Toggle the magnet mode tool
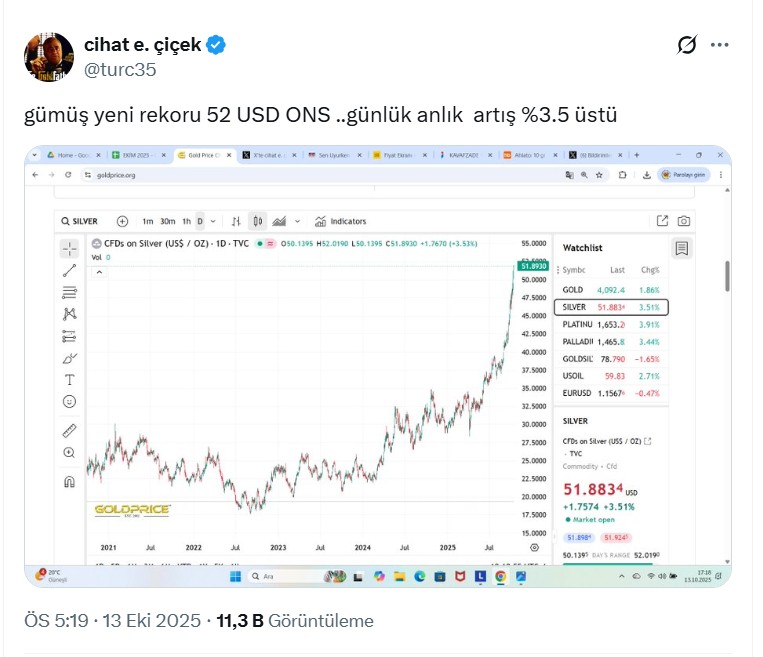Image resolution: width=763 pixels, height=657 pixels. (x=69, y=482)
